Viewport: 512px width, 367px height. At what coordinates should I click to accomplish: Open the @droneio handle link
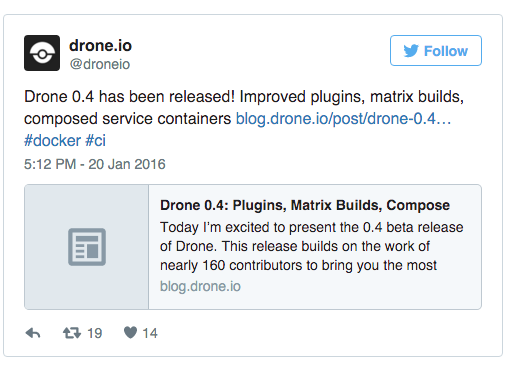point(100,64)
